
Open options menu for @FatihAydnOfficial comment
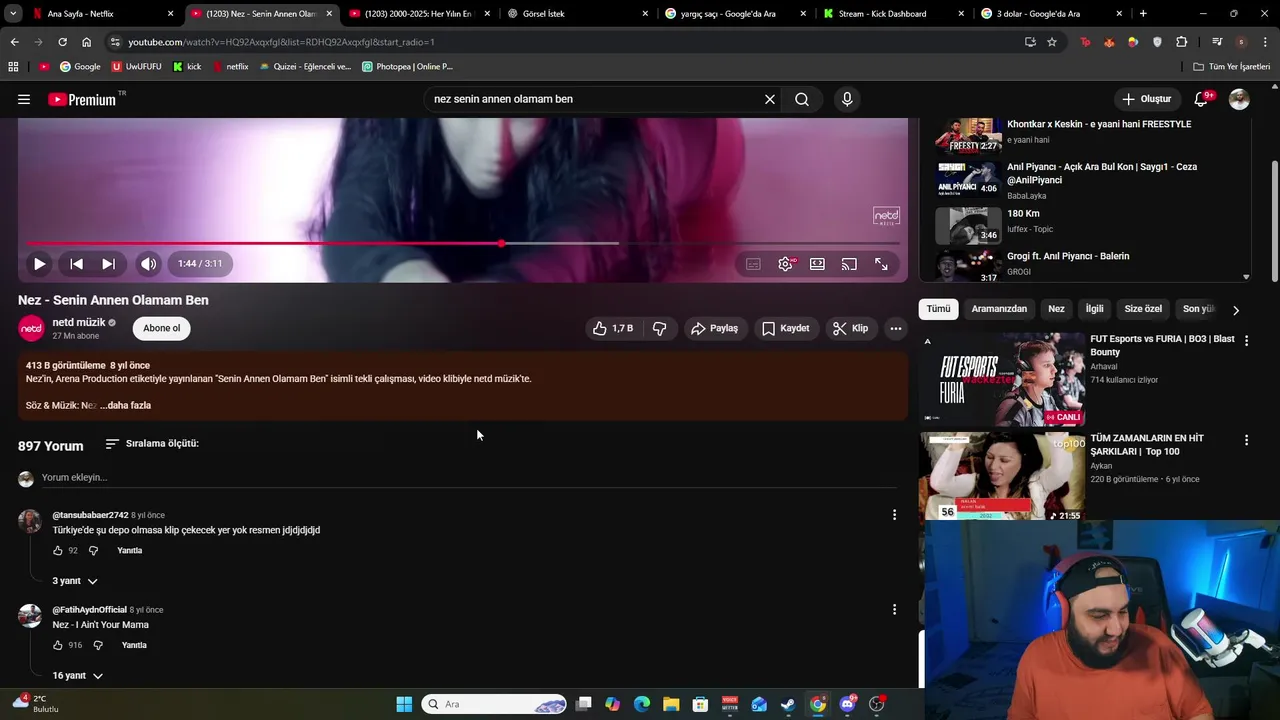pos(894,609)
